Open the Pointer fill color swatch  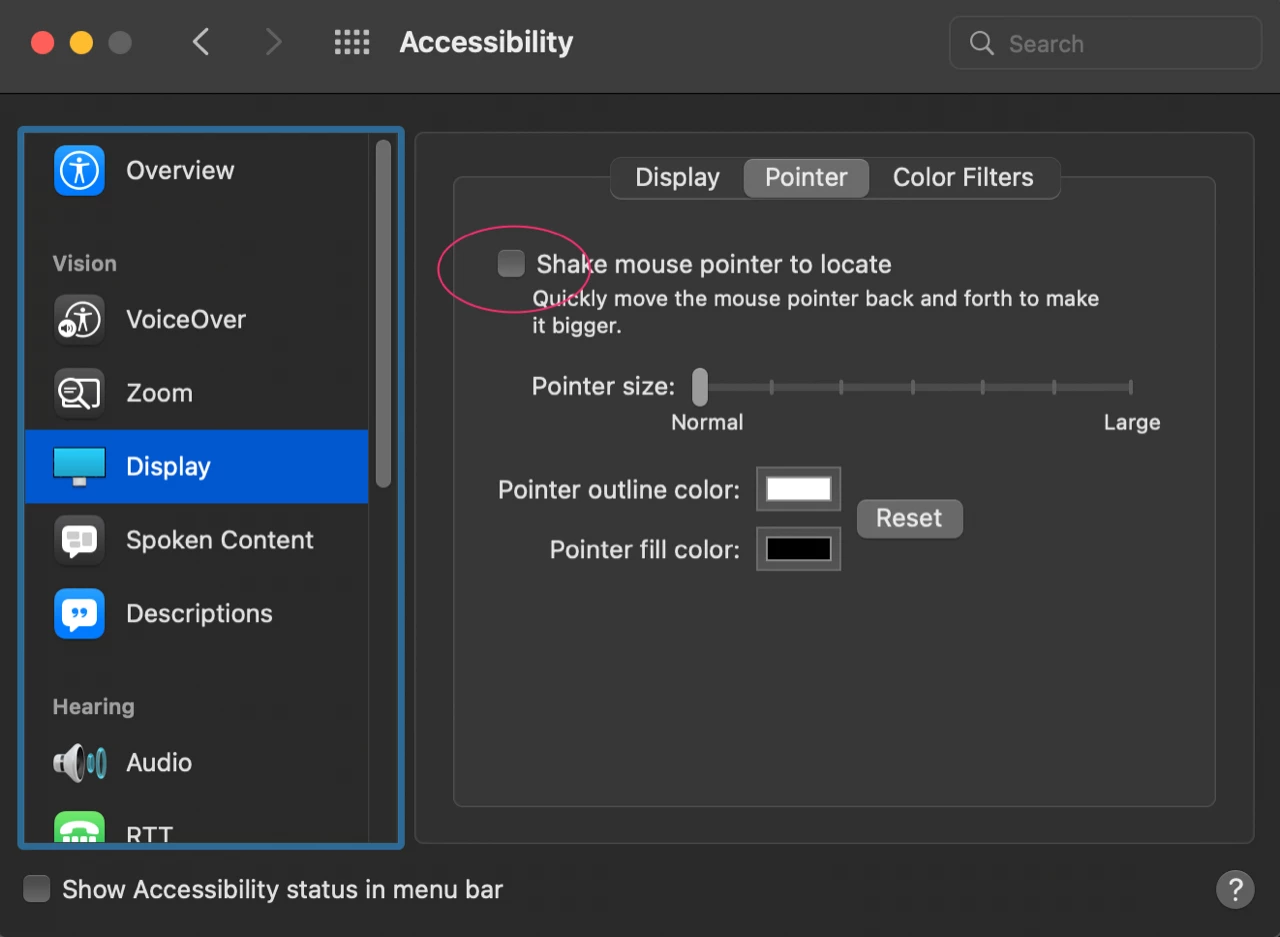798,549
